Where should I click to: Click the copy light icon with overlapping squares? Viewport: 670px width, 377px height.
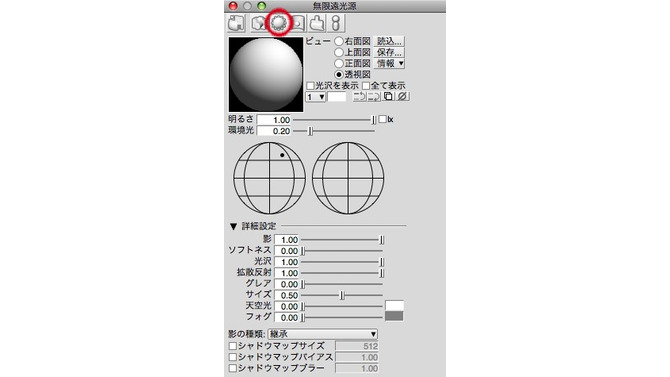click(x=388, y=97)
